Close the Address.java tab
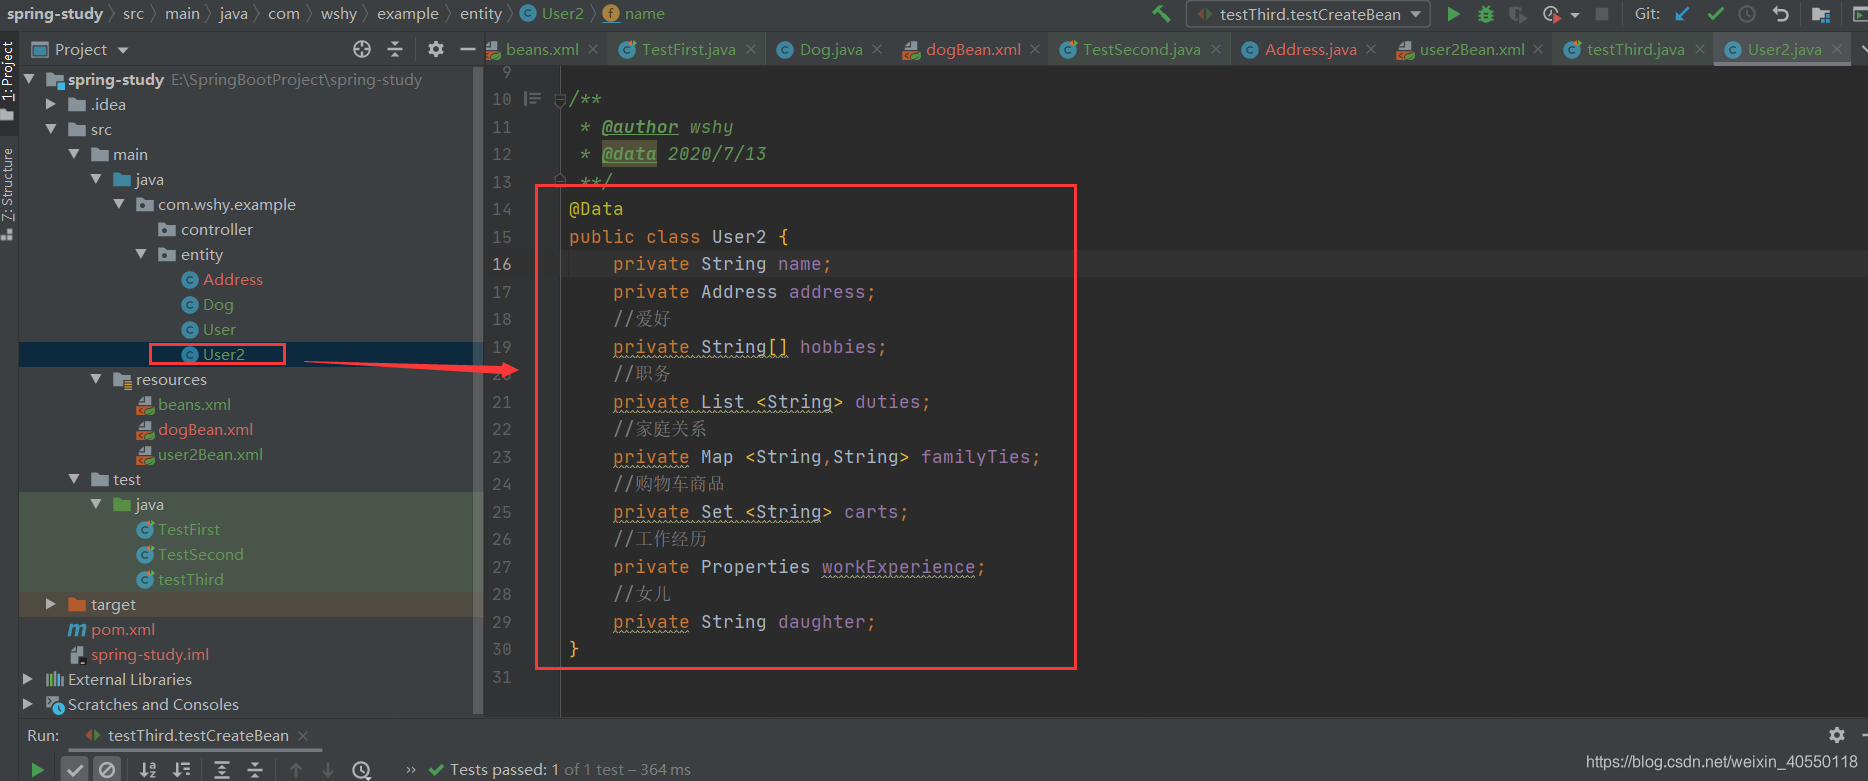Image resolution: width=1868 pixels, height=781 pixels. (x=1371, y=49)
